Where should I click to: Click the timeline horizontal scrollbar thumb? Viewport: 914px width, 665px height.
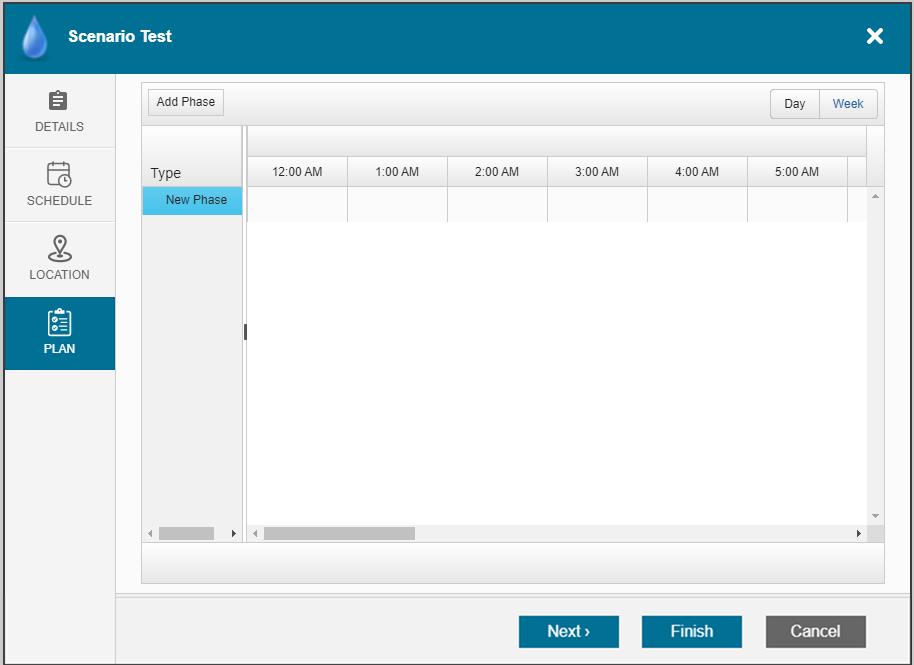[339, 534]
